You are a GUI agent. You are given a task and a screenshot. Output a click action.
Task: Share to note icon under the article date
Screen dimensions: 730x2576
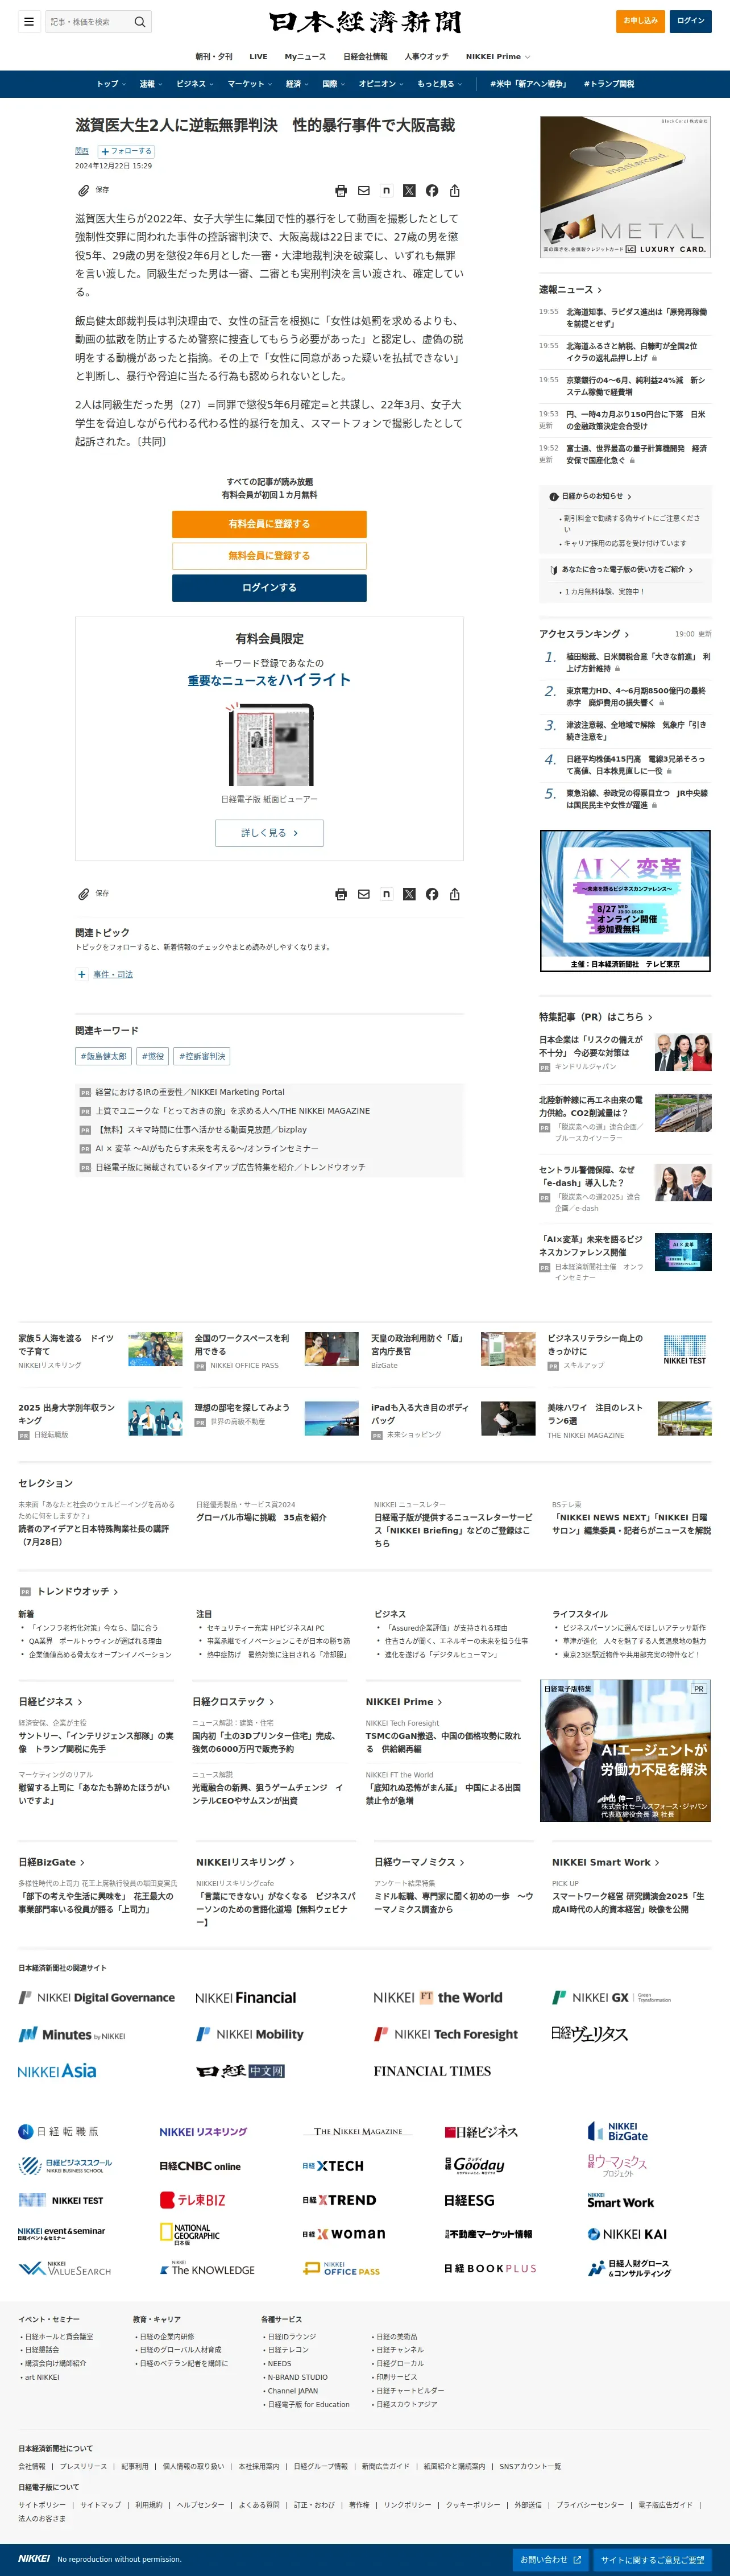pyautogui.click(x=386, y=190)
